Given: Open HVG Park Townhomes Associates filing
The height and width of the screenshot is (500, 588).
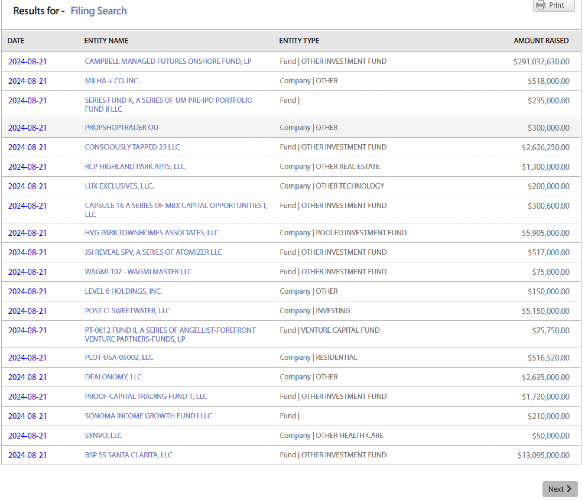Looking at the screenshot, I should pos(152,233).
